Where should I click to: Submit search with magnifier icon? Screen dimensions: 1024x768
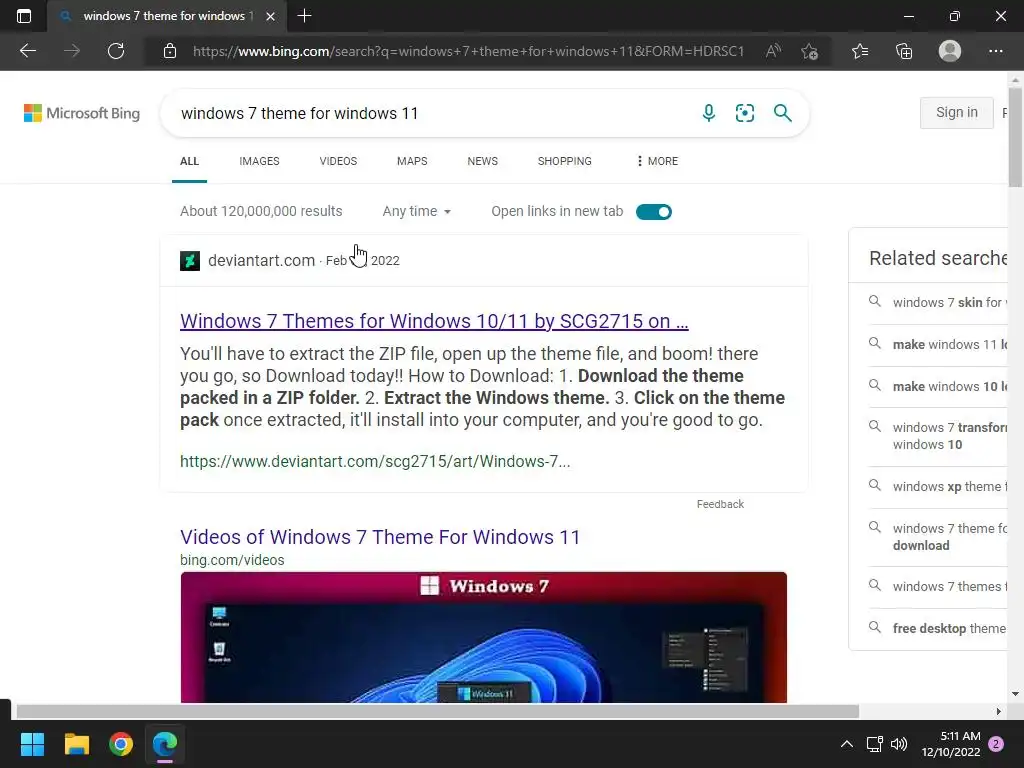click(782, 113)
